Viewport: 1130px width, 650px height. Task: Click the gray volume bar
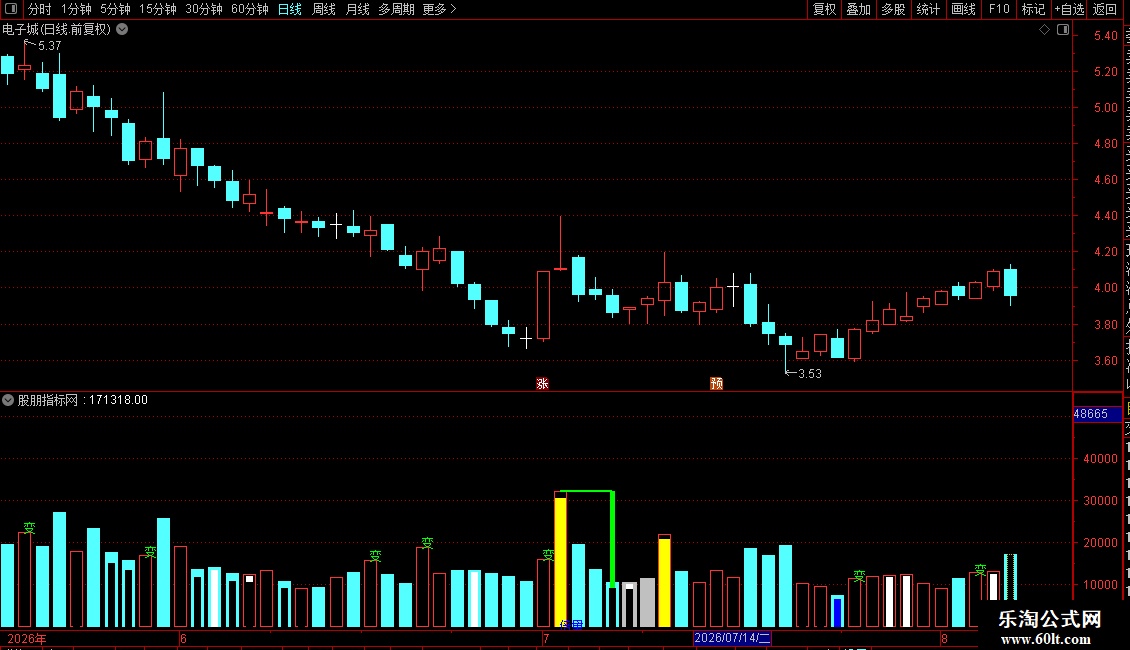(647, 602)
